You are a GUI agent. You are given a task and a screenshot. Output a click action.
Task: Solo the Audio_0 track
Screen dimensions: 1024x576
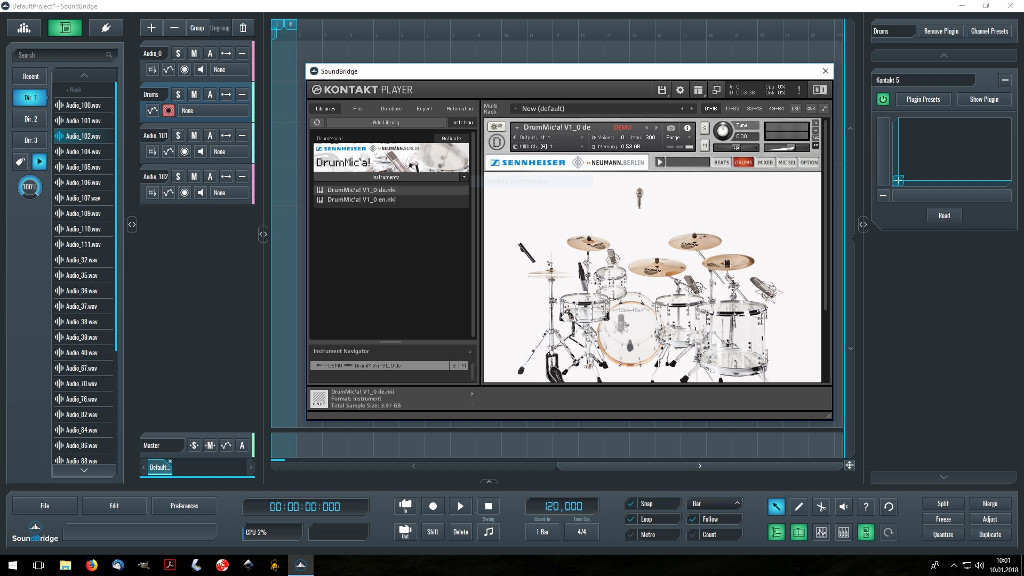(x=178, y=54)
